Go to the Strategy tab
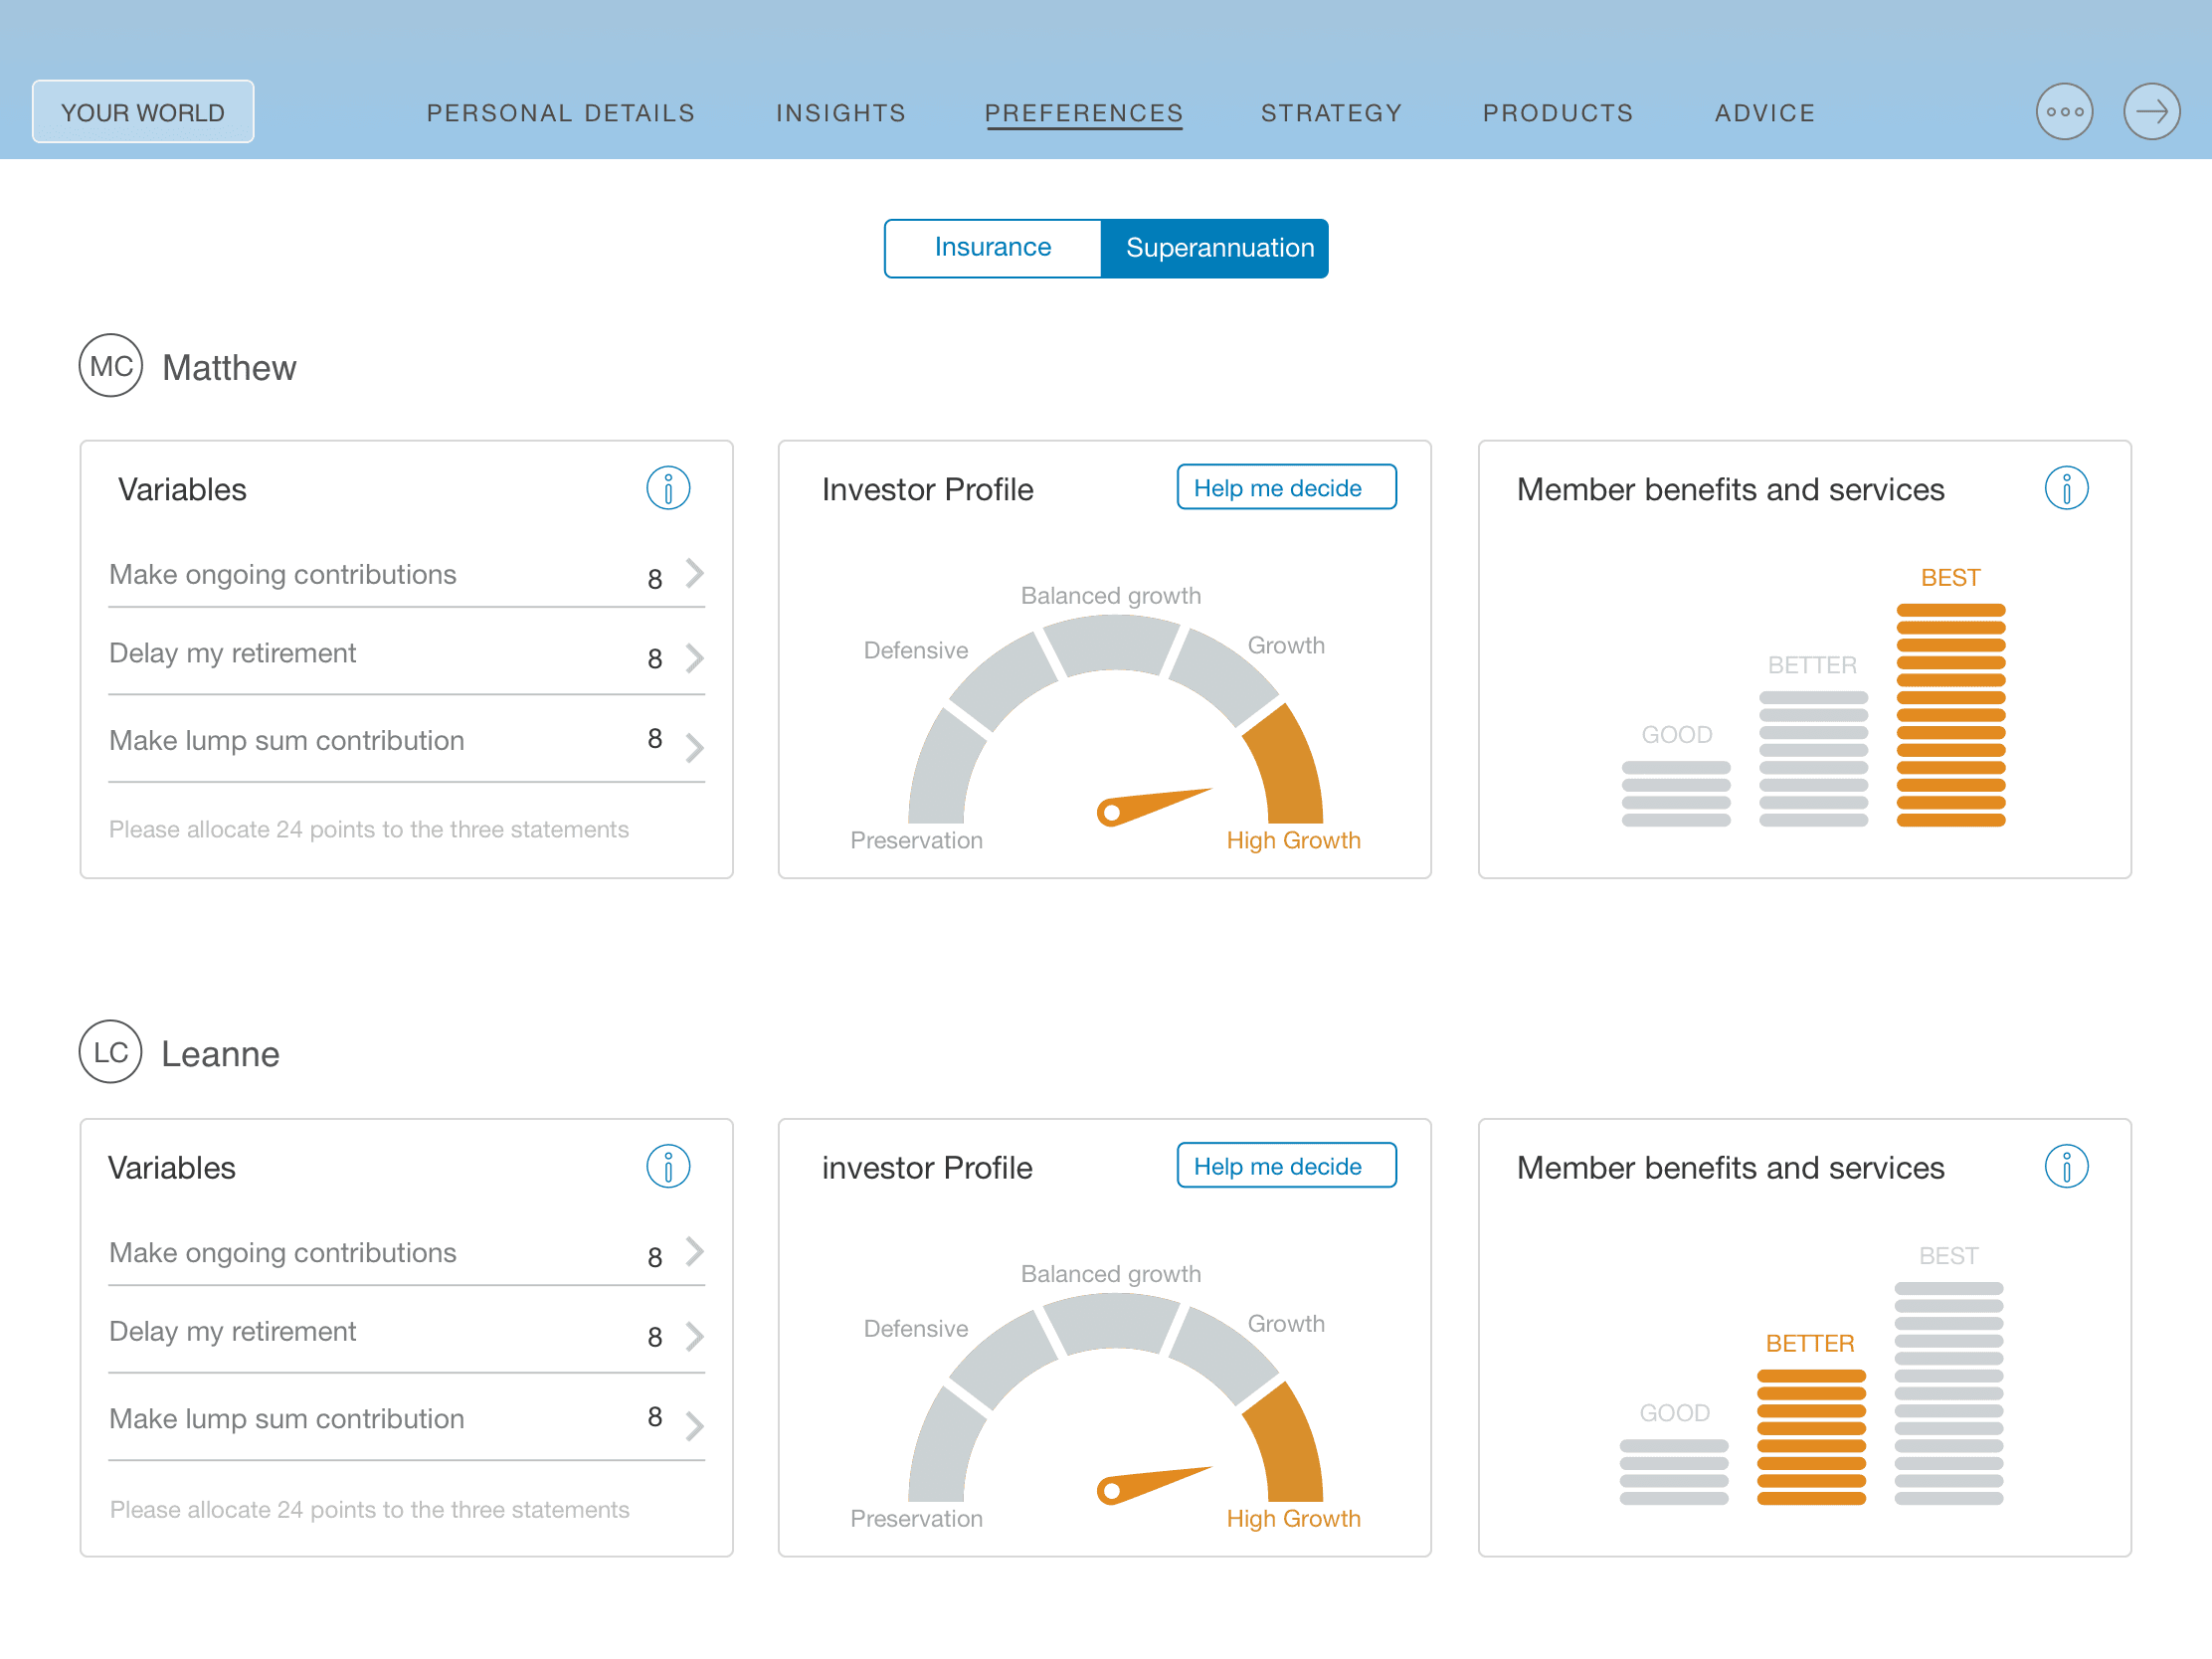The width and height of the screenshot is (2212, 1659). [x=1331, y=113]
